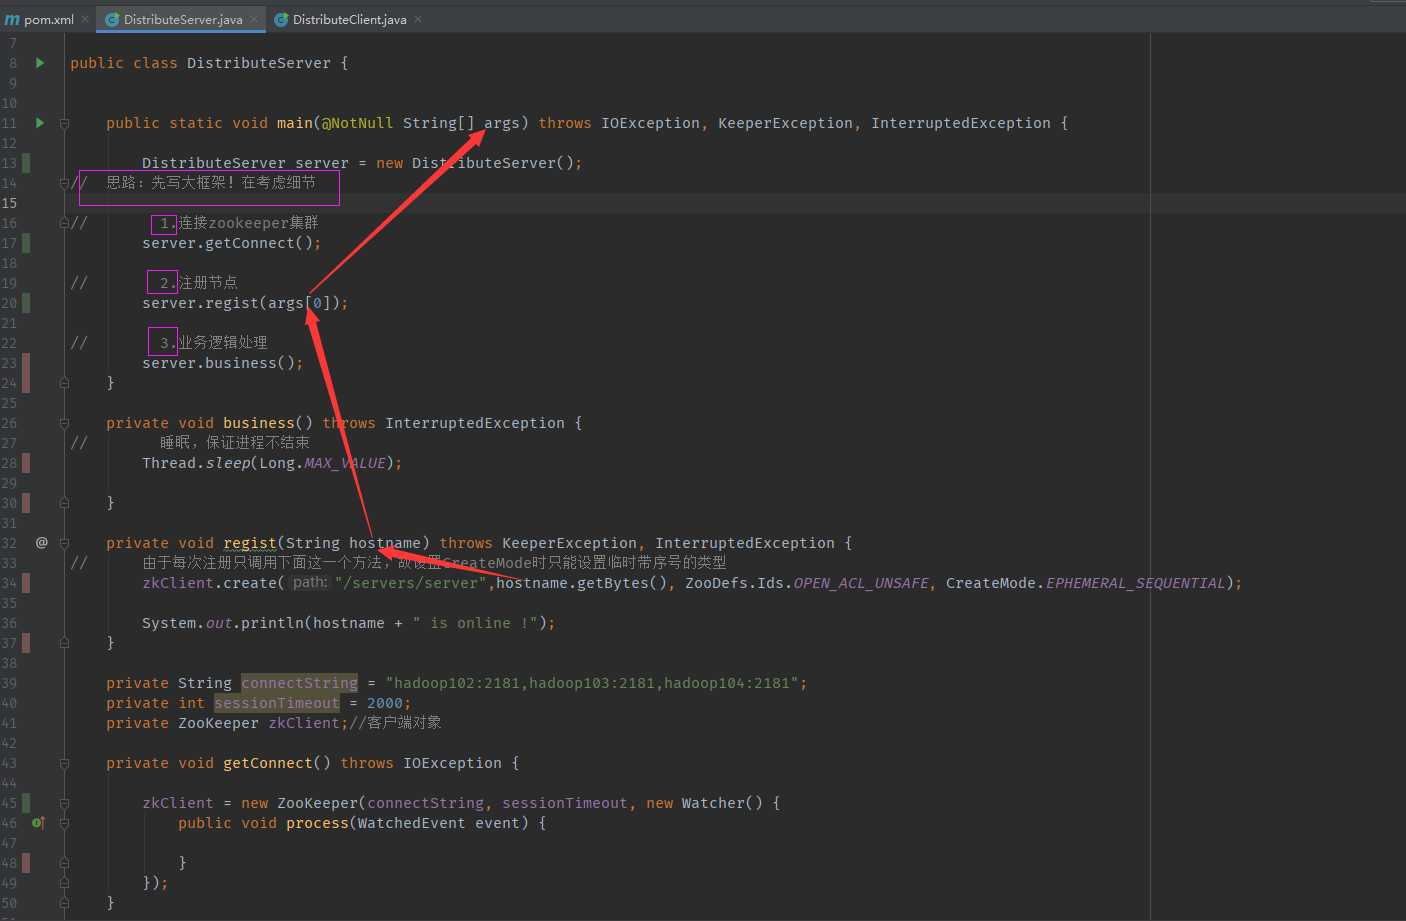Click the highlighted sessionTimeout field name
1406x921 pixels.
click(277, 702)
